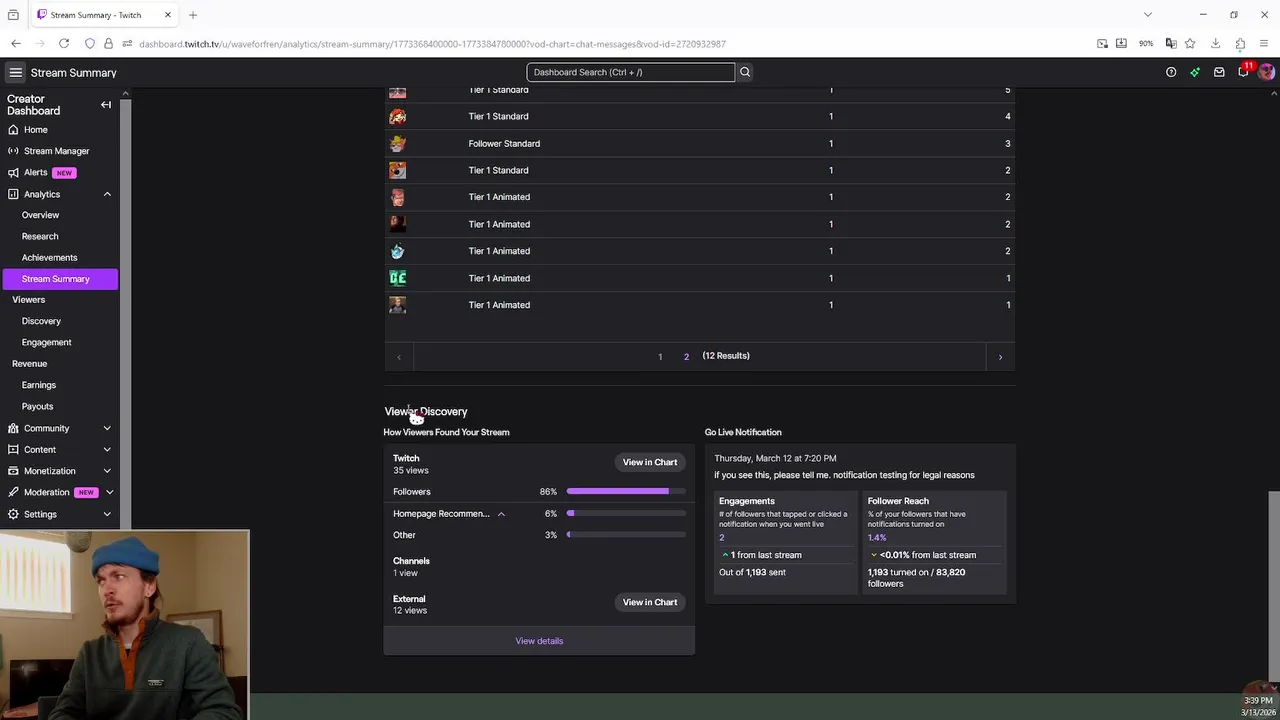Open the Engagement page
This screenshot has width=1280, height=720.
coord(46,342)
